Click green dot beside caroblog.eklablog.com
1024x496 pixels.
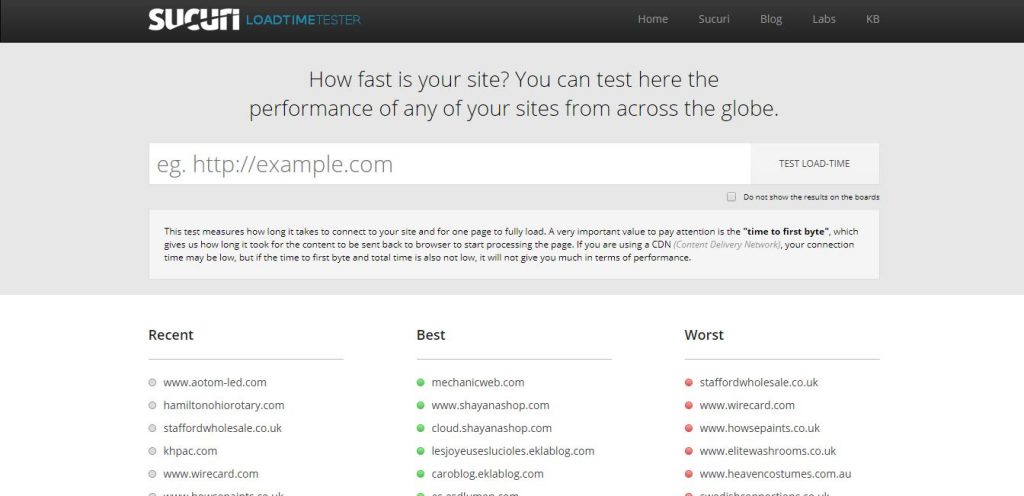421,474
